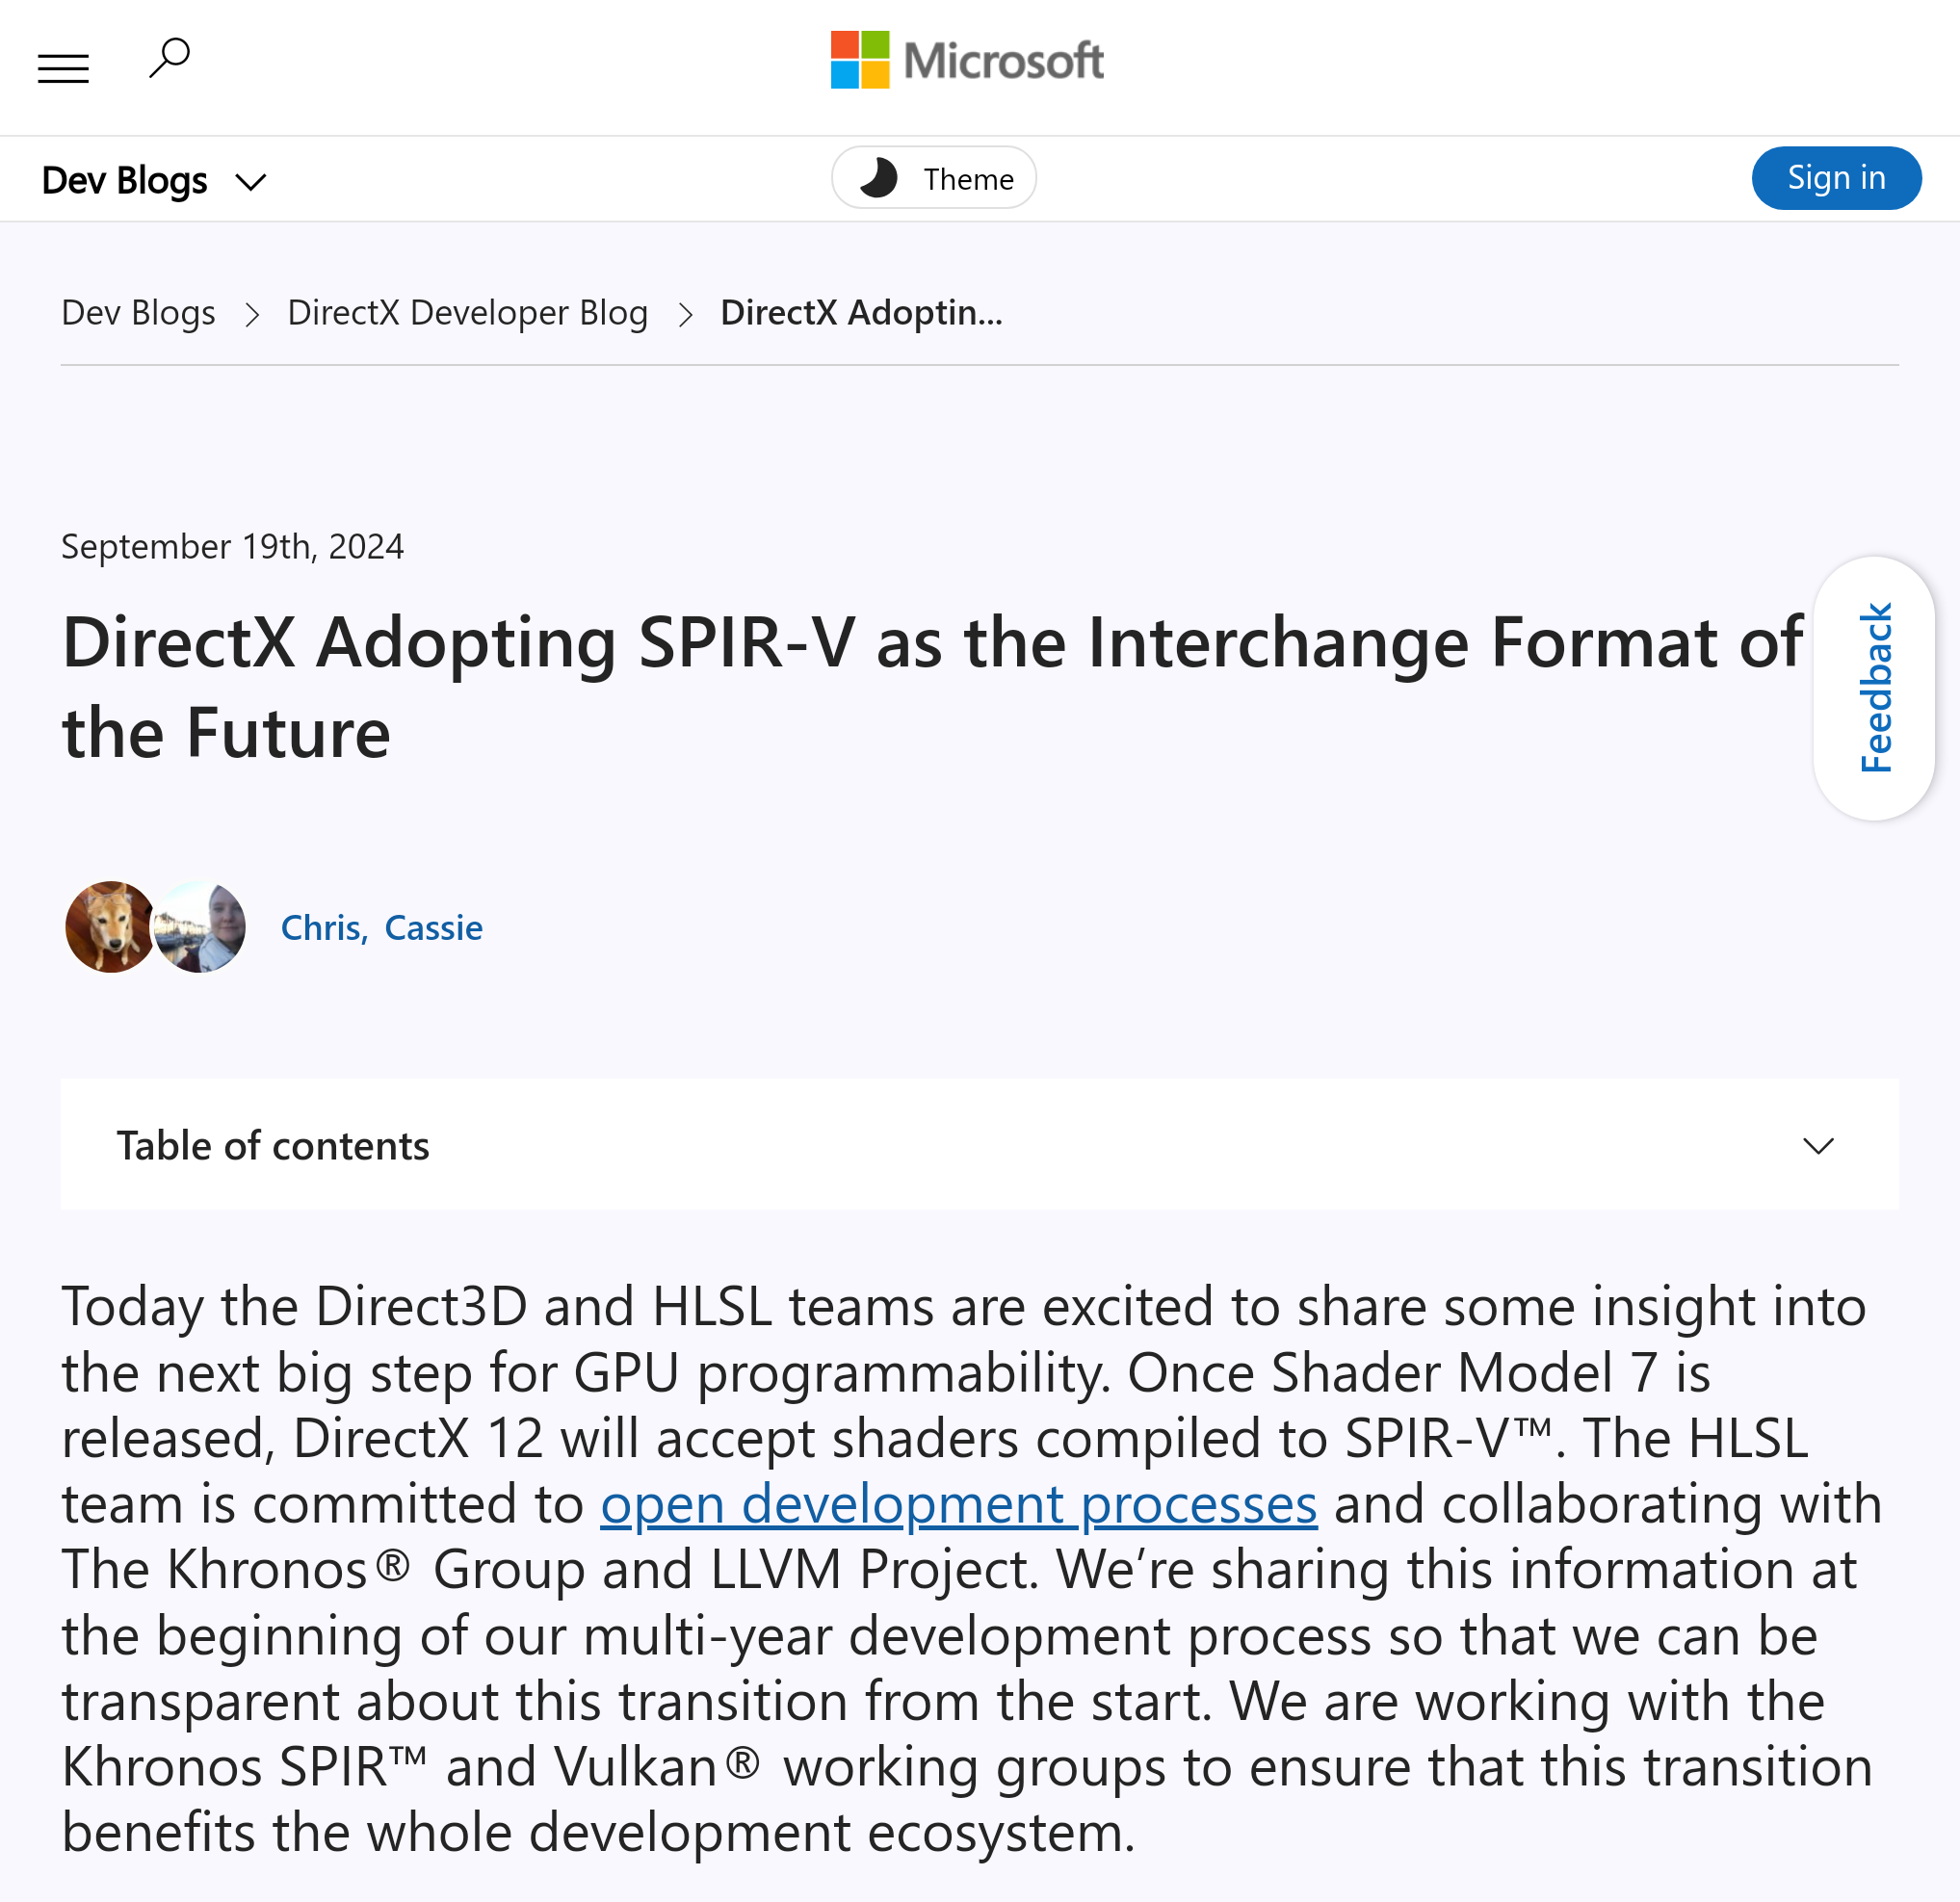Open DirectX Developer Blog breadcrumb
This screenshot has height=1902, width=1960.
tap(467, 313)
